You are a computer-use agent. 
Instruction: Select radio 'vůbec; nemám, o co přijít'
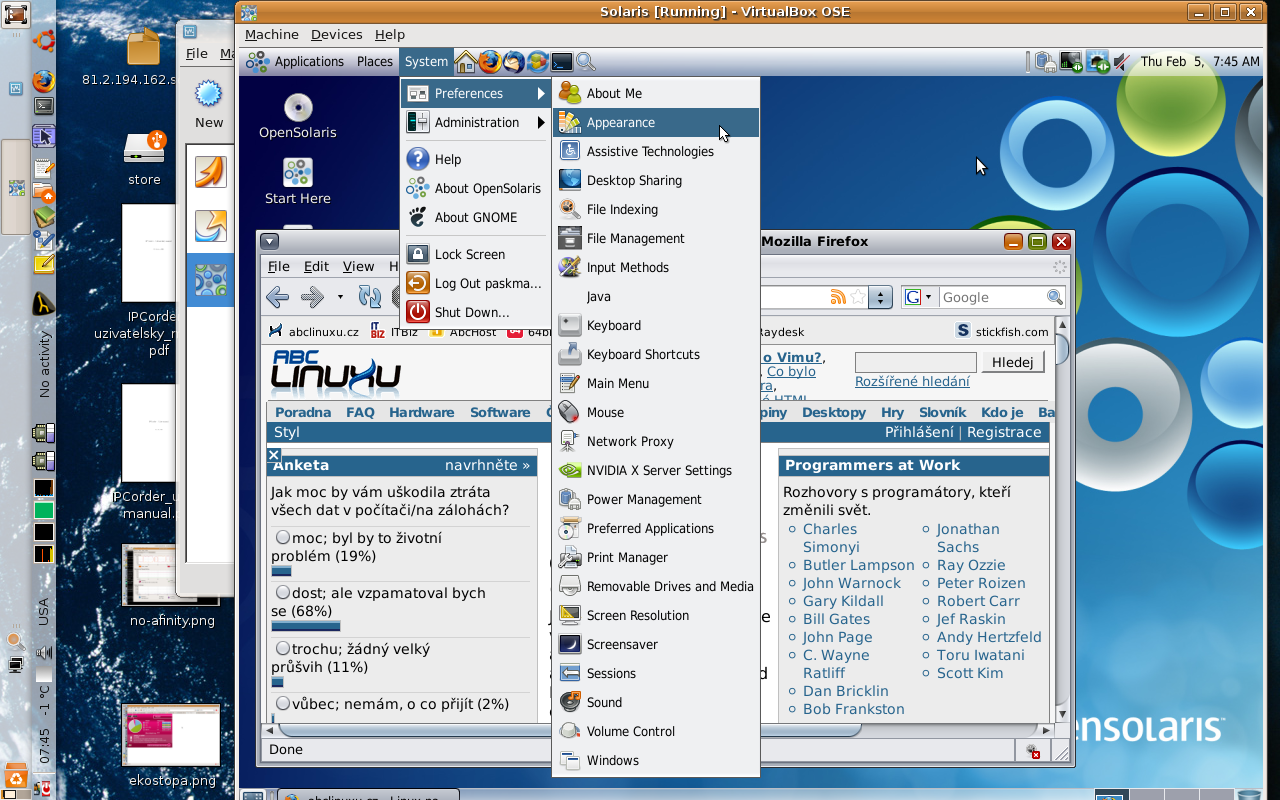click(283, 704)
